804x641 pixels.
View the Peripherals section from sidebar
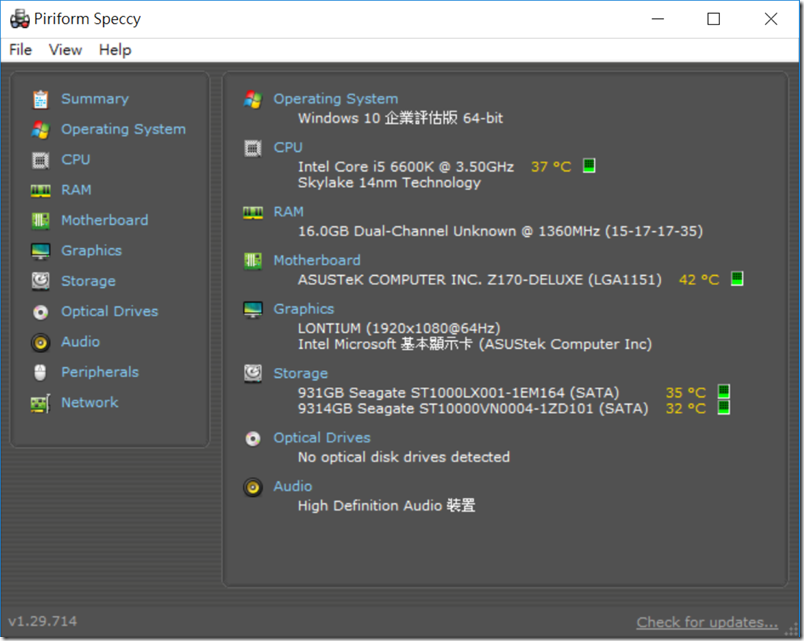100,372
